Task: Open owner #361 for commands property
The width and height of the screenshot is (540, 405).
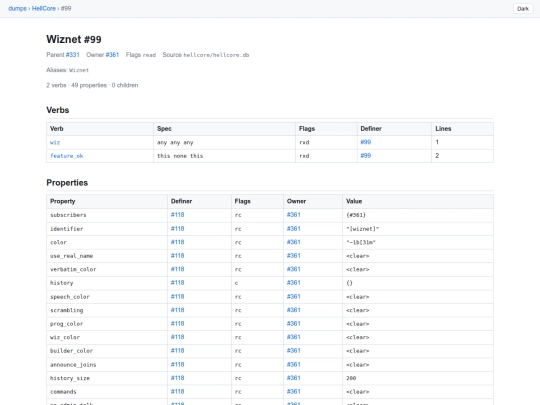Action: (x=293, y=391)
